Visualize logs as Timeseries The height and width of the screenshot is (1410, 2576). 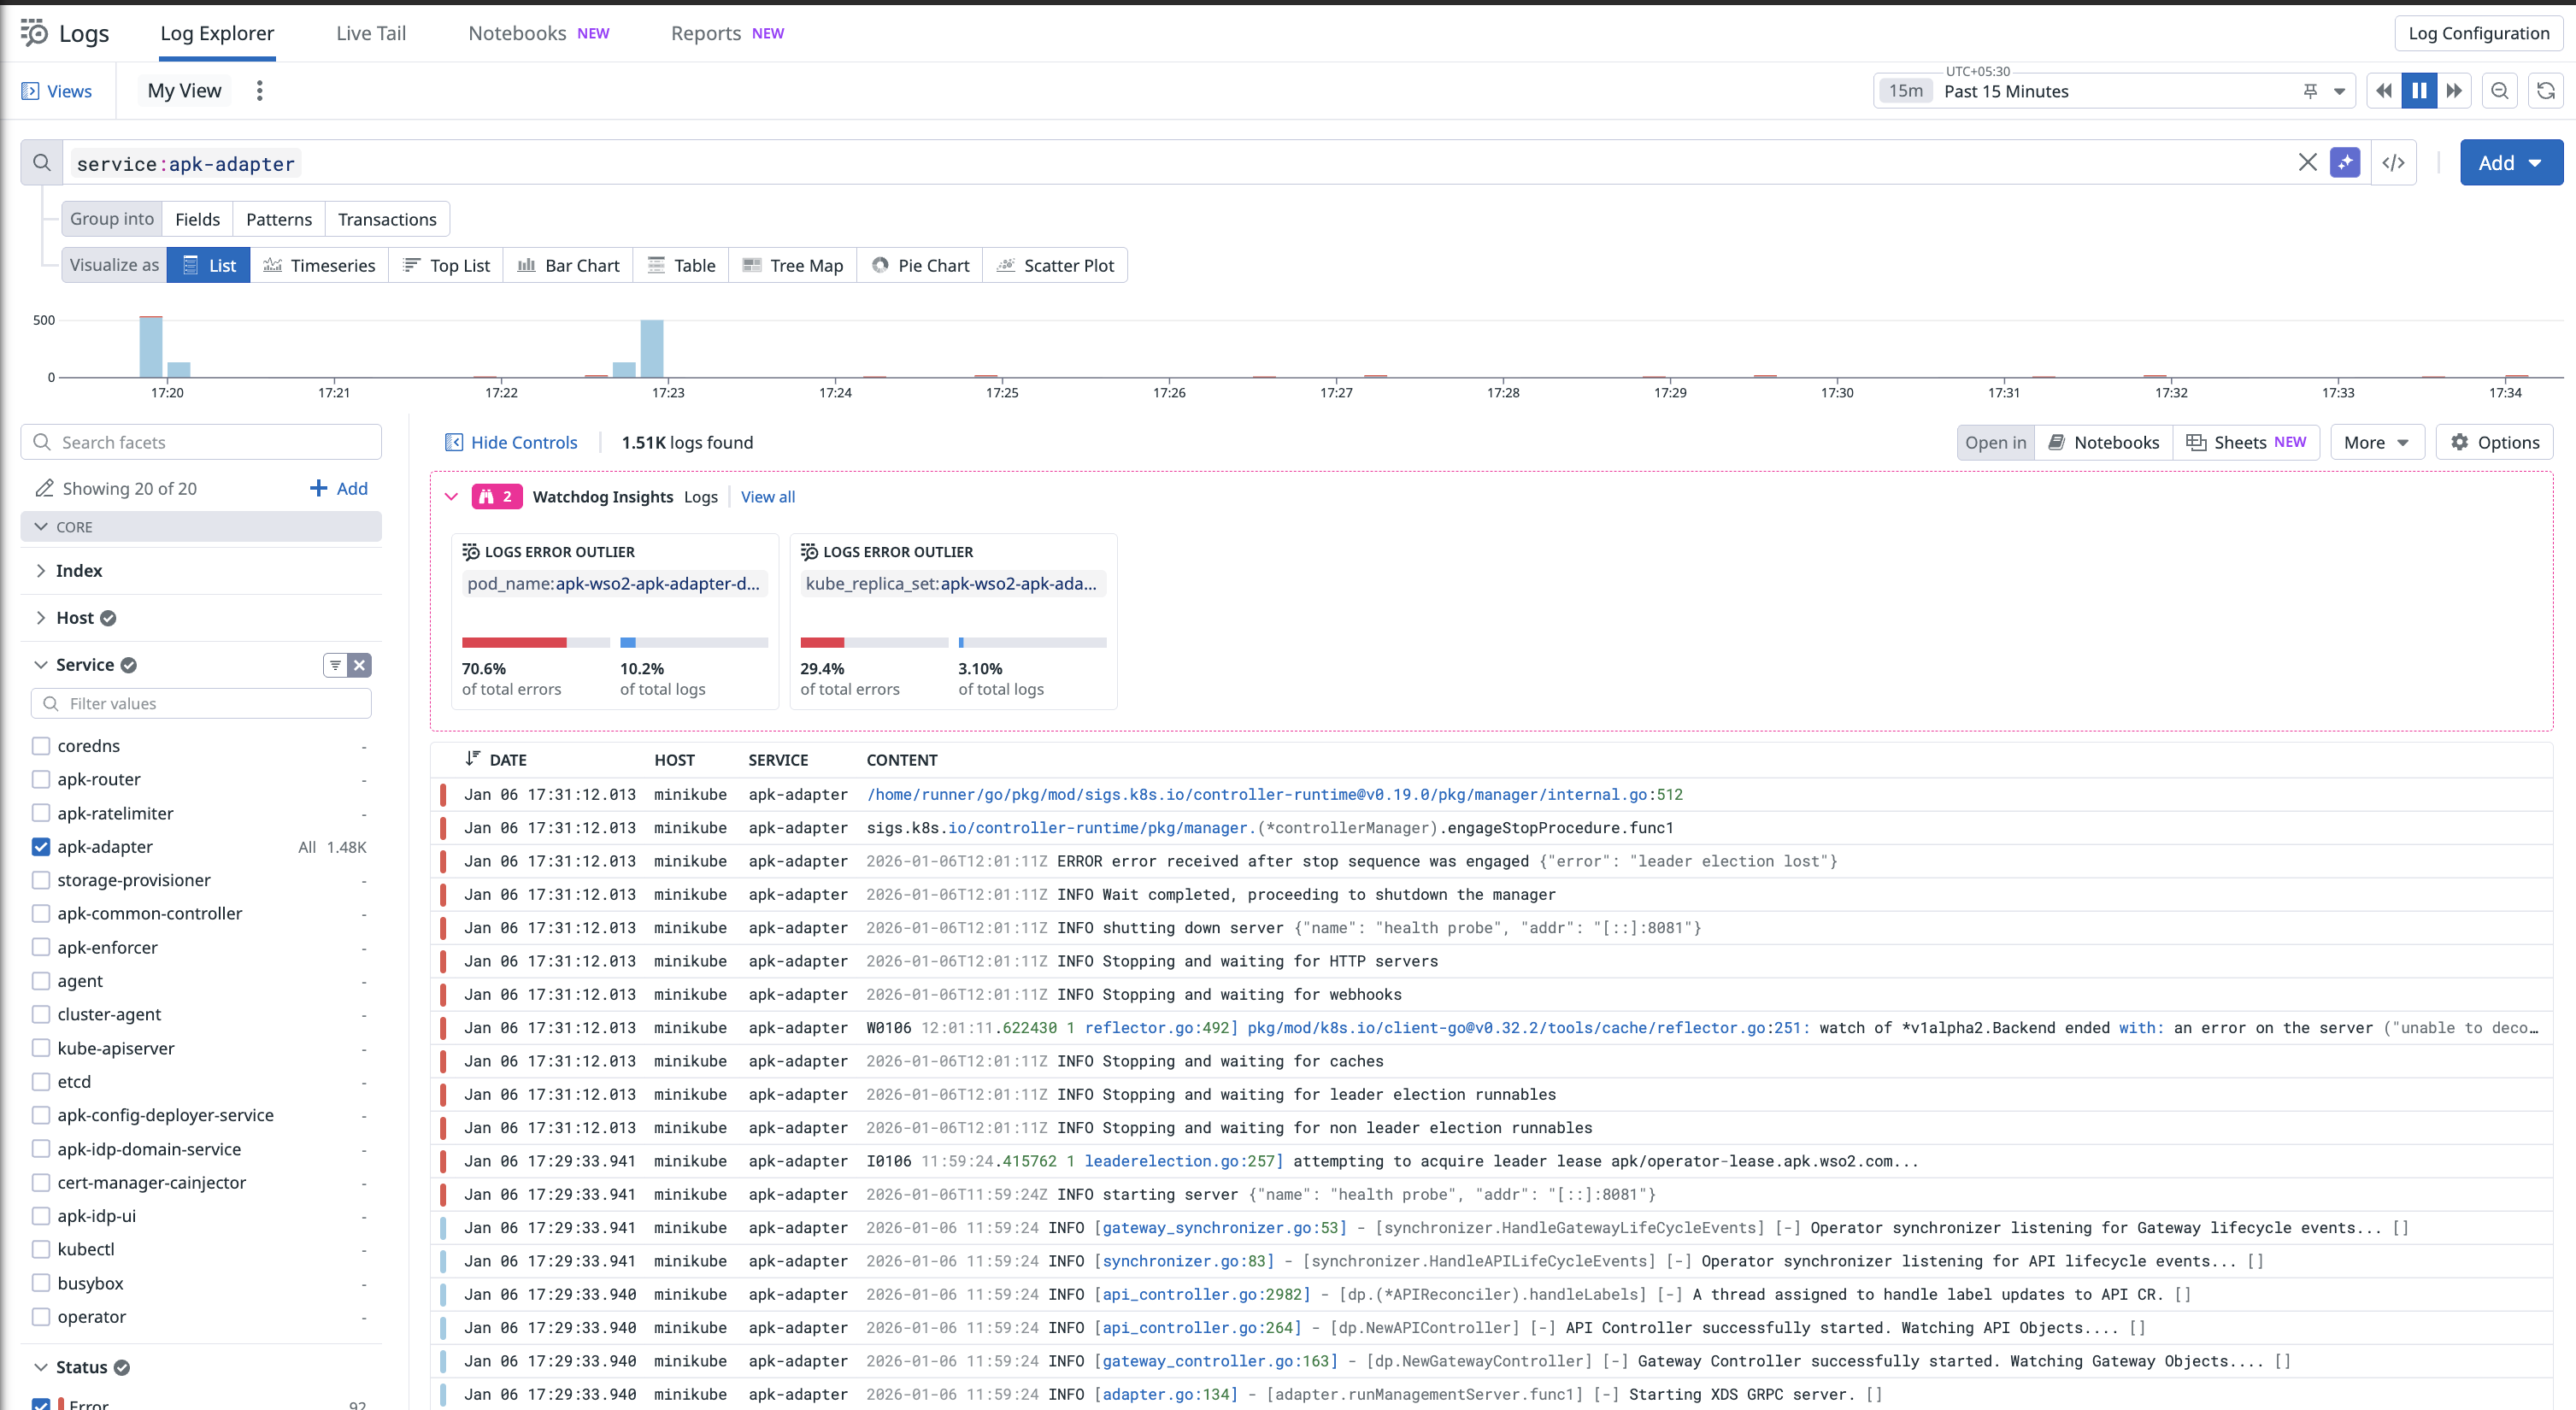coord(319,265)
